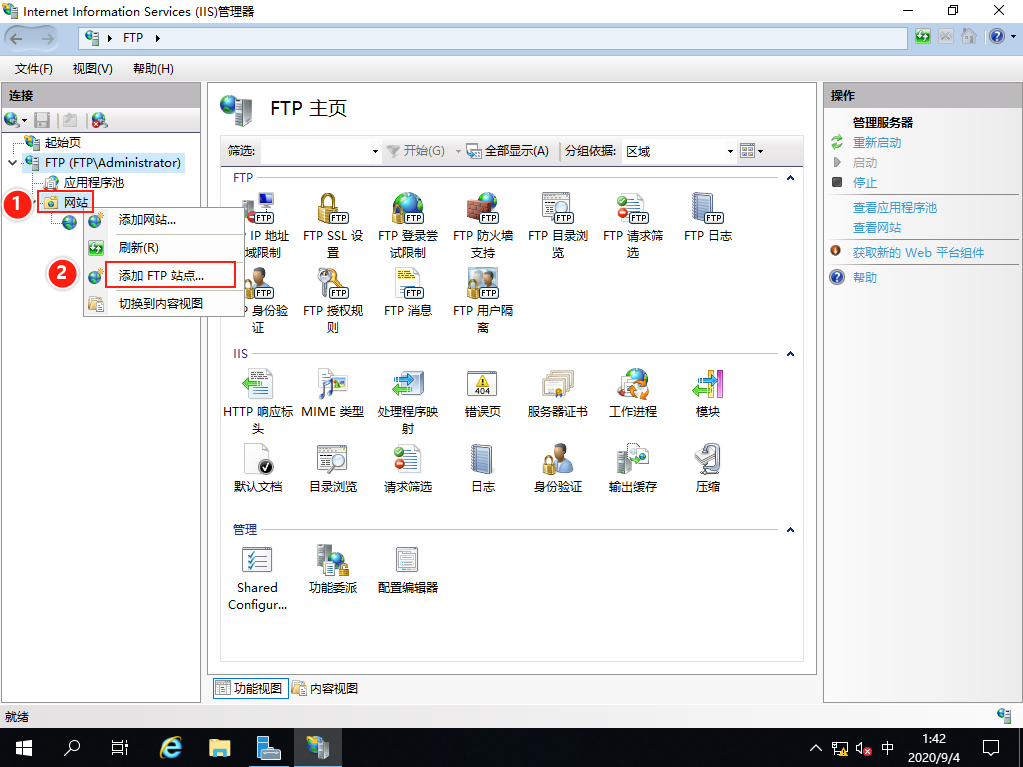Open 配置编辑器 feature
The image size is (1023, 767).
click(408, 569)
